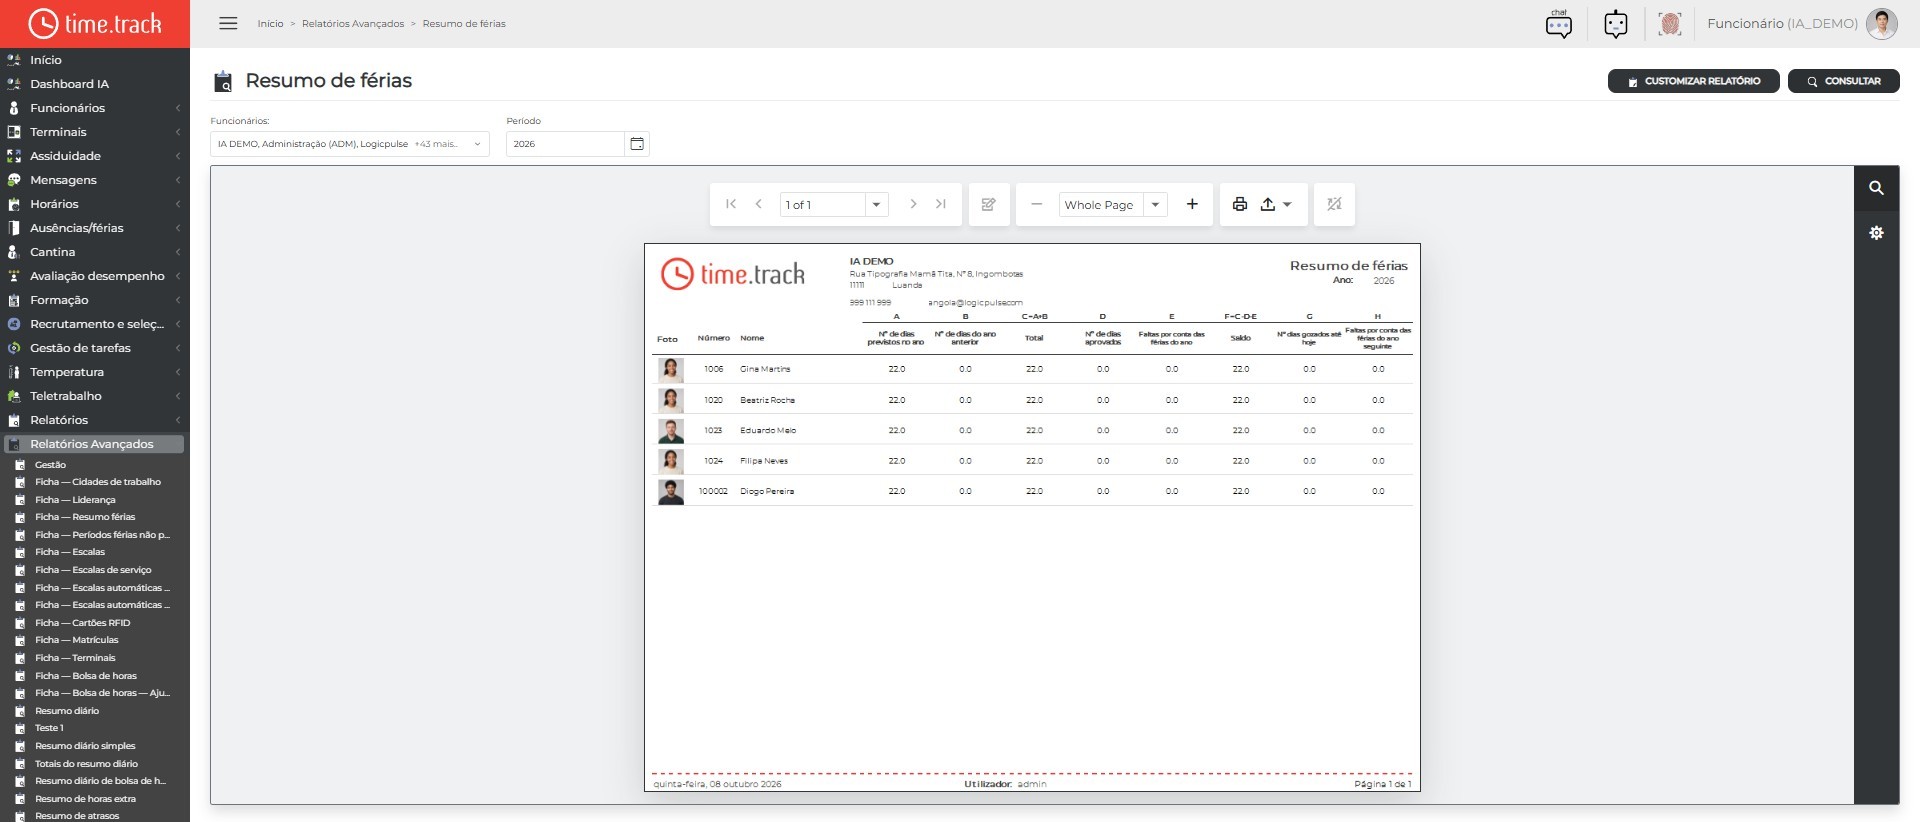The image size is (1920, 822).
Task: Click the Período year input field
Action: coord(566,144)
